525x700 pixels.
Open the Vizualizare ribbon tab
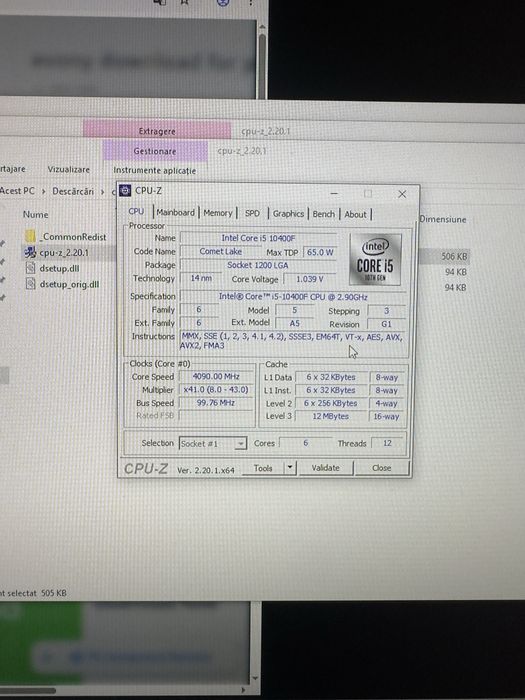[69, 170]
